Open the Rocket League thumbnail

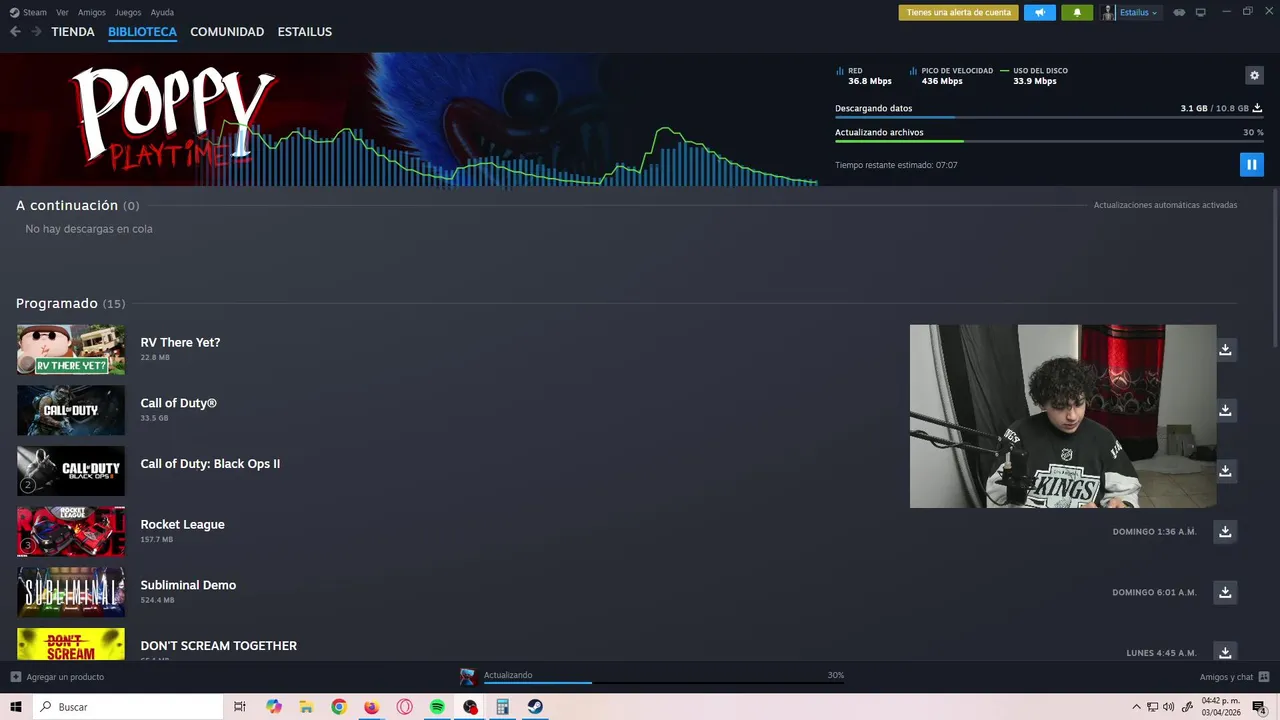click(71, 531)
